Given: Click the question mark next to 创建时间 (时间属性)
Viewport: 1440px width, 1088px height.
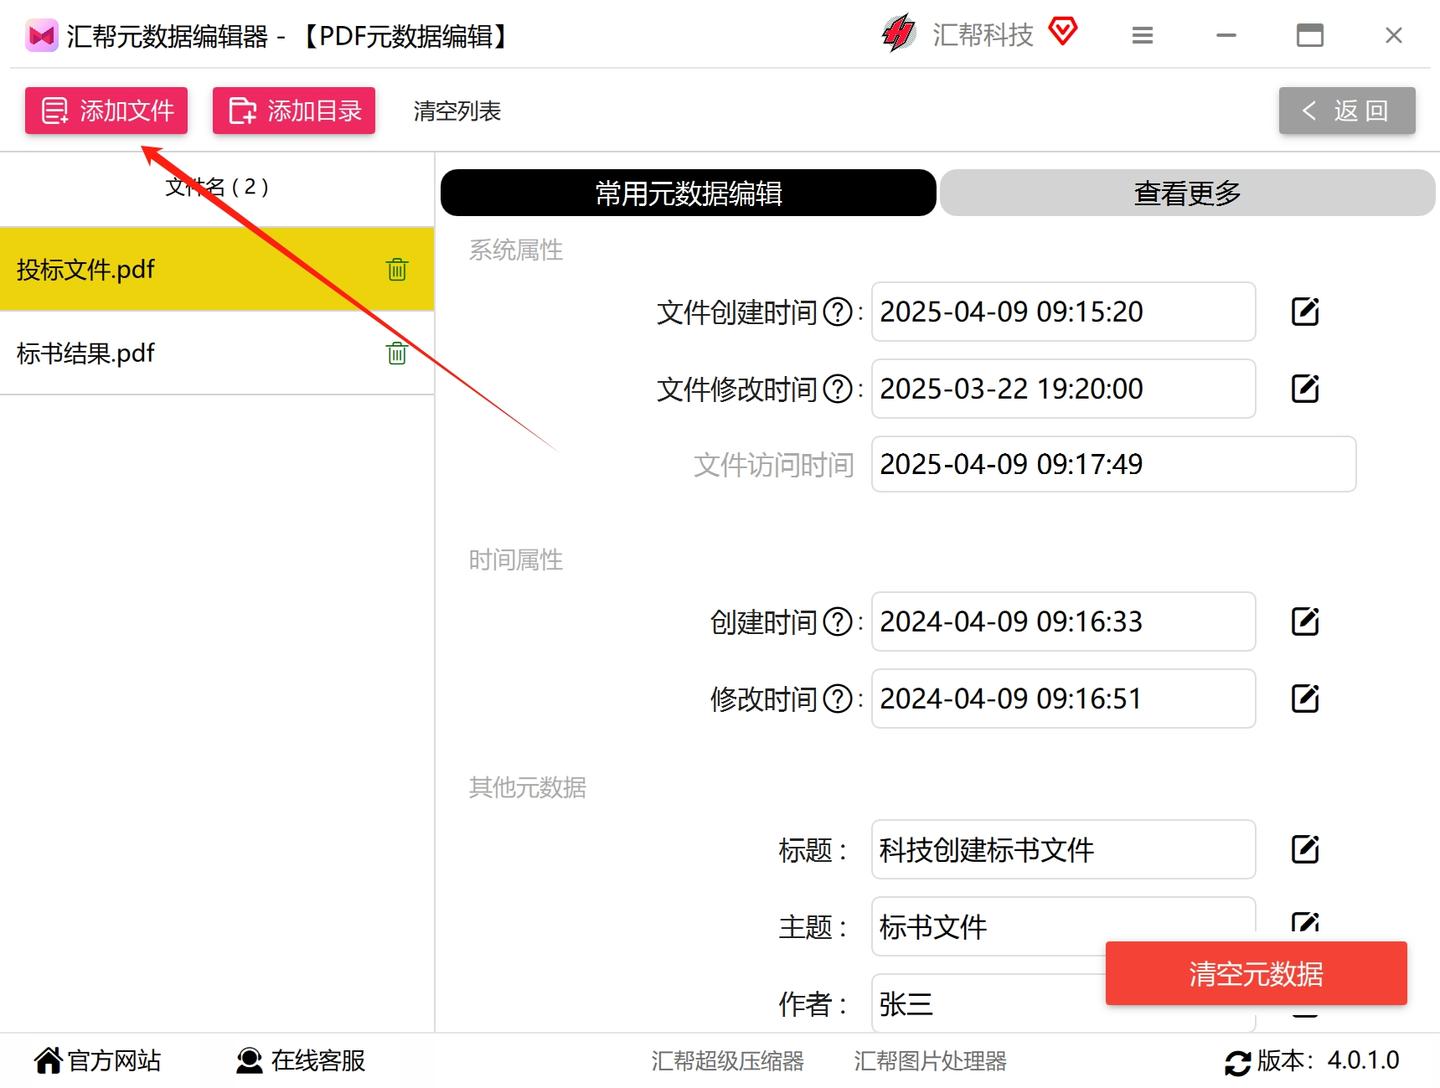Looking at the screenshot, I should pyautogui.click(x=837, y=623).
